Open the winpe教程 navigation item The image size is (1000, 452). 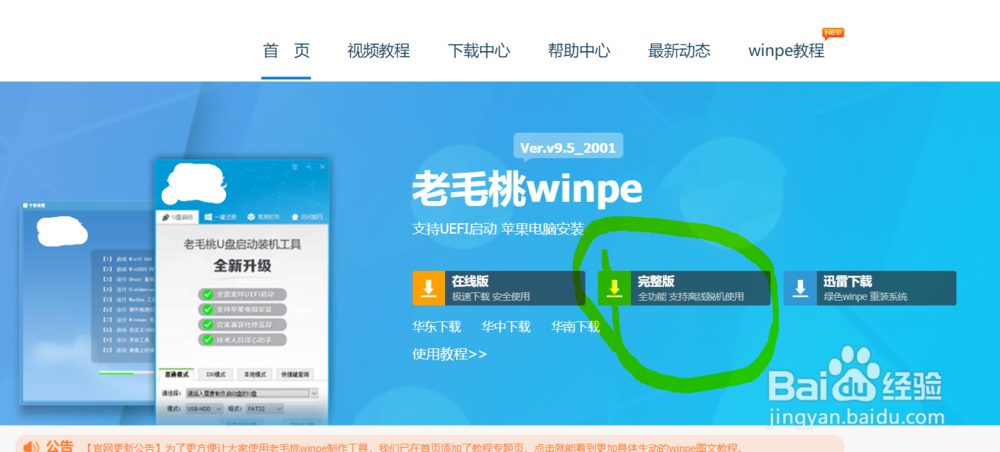click(x=786, y=51)
